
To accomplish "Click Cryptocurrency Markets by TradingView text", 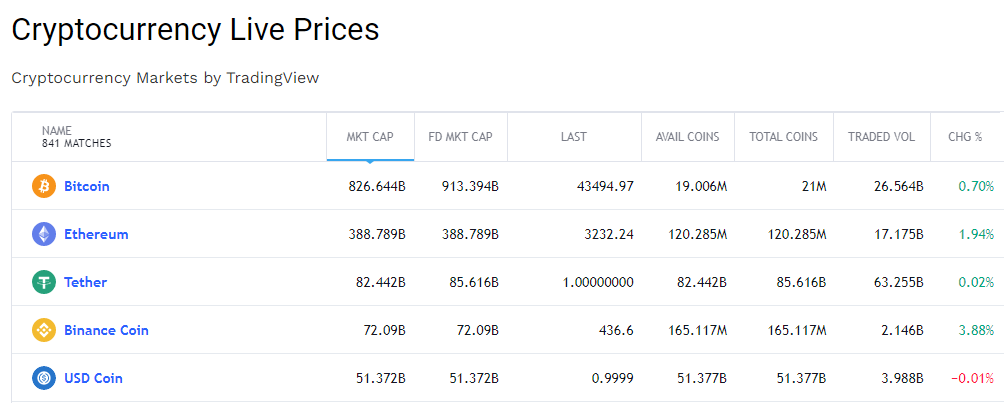I will pyautogui.click(x=165, y=78).
